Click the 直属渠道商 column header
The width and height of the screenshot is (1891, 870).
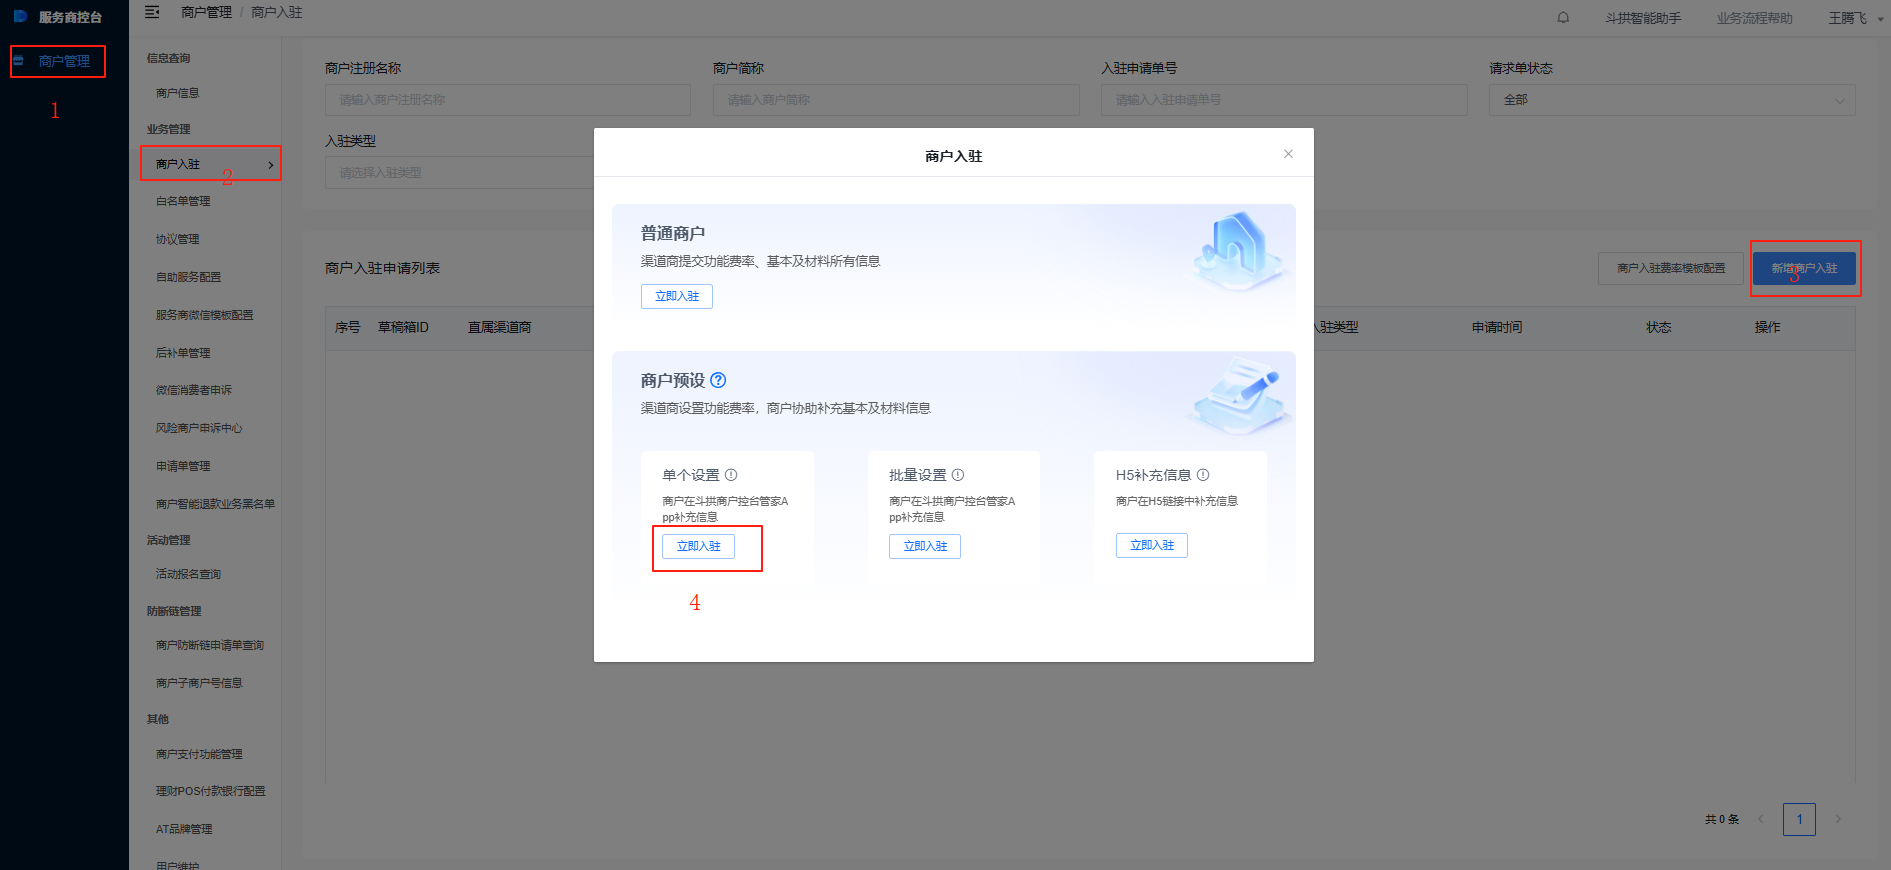coord(499,327)
